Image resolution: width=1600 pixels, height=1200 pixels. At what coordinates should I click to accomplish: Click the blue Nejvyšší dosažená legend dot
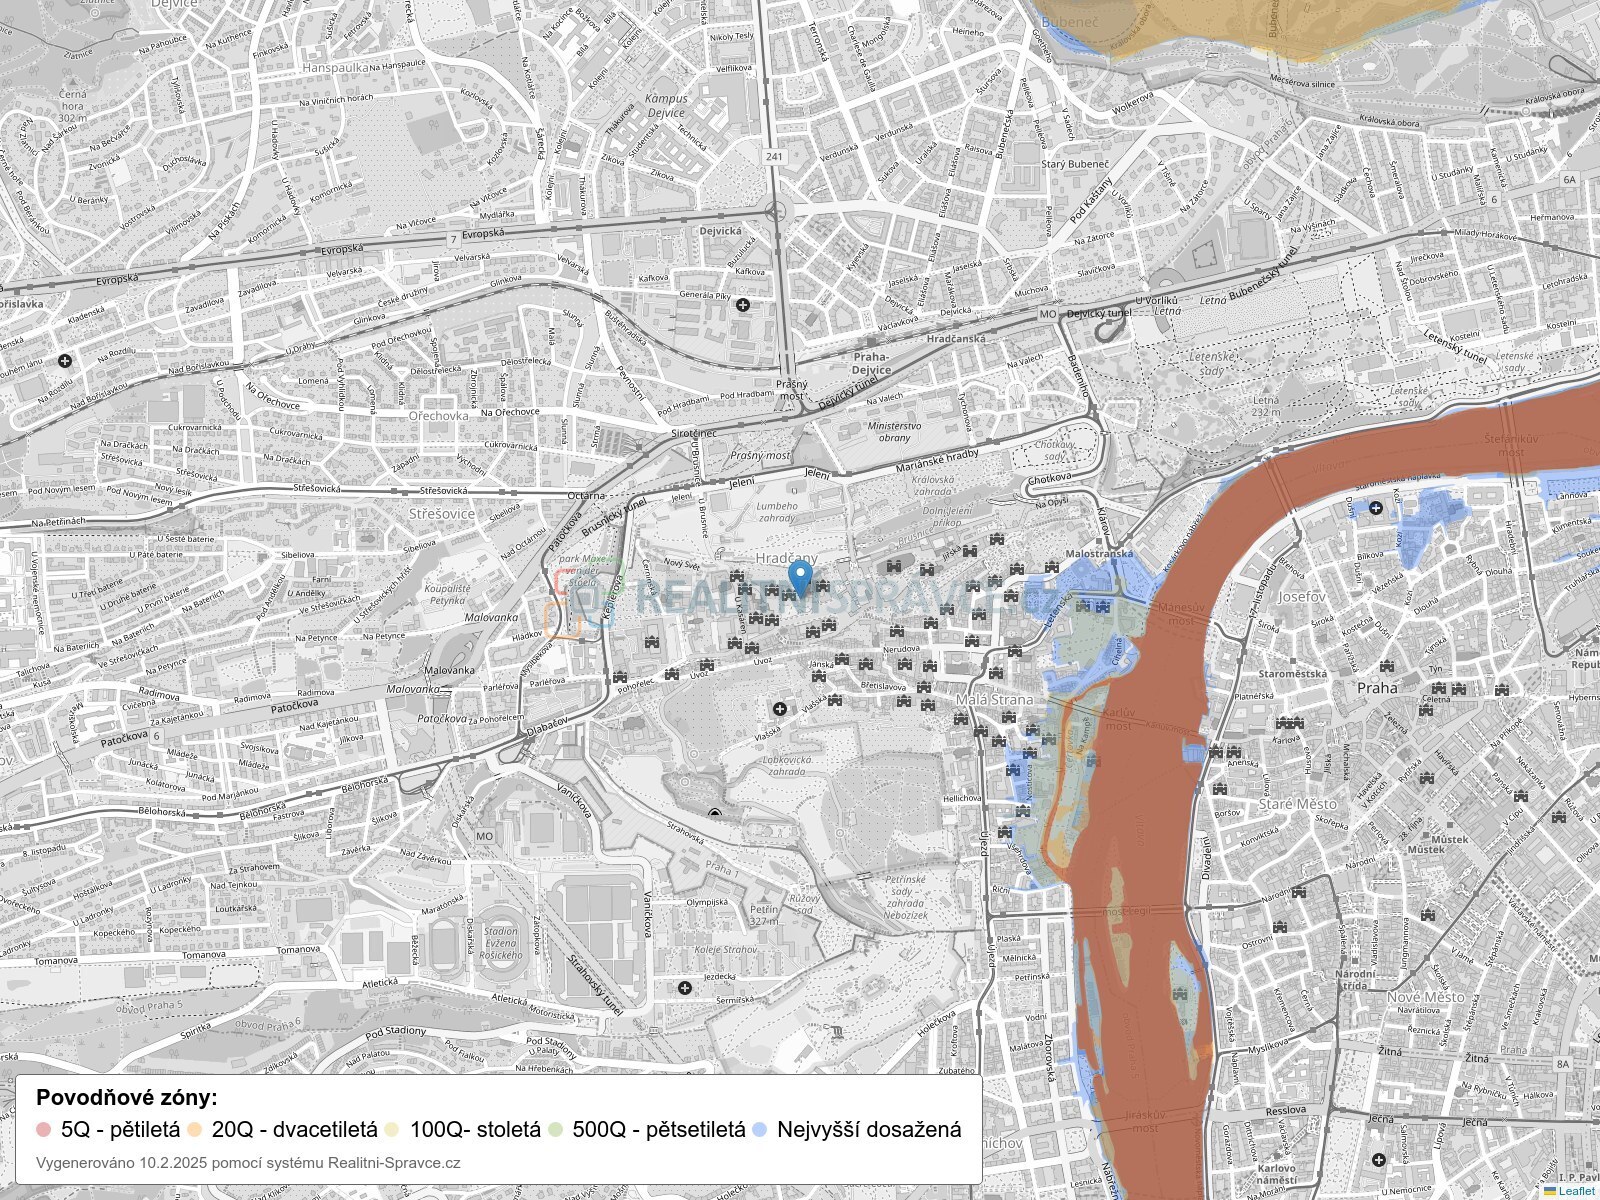pyautogui.click(x=759, y=1130)
